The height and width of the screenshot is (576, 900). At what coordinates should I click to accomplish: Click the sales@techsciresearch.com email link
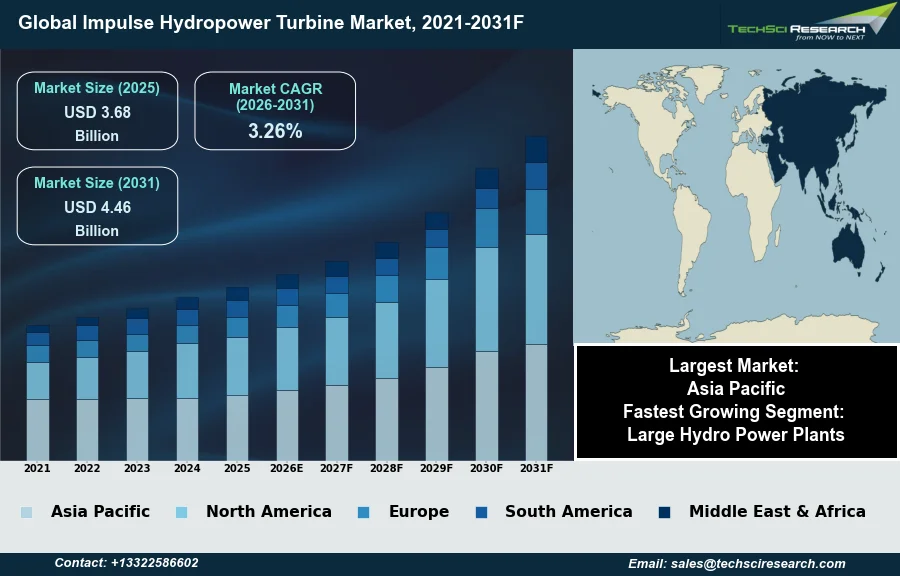click(x=736, y=564)
